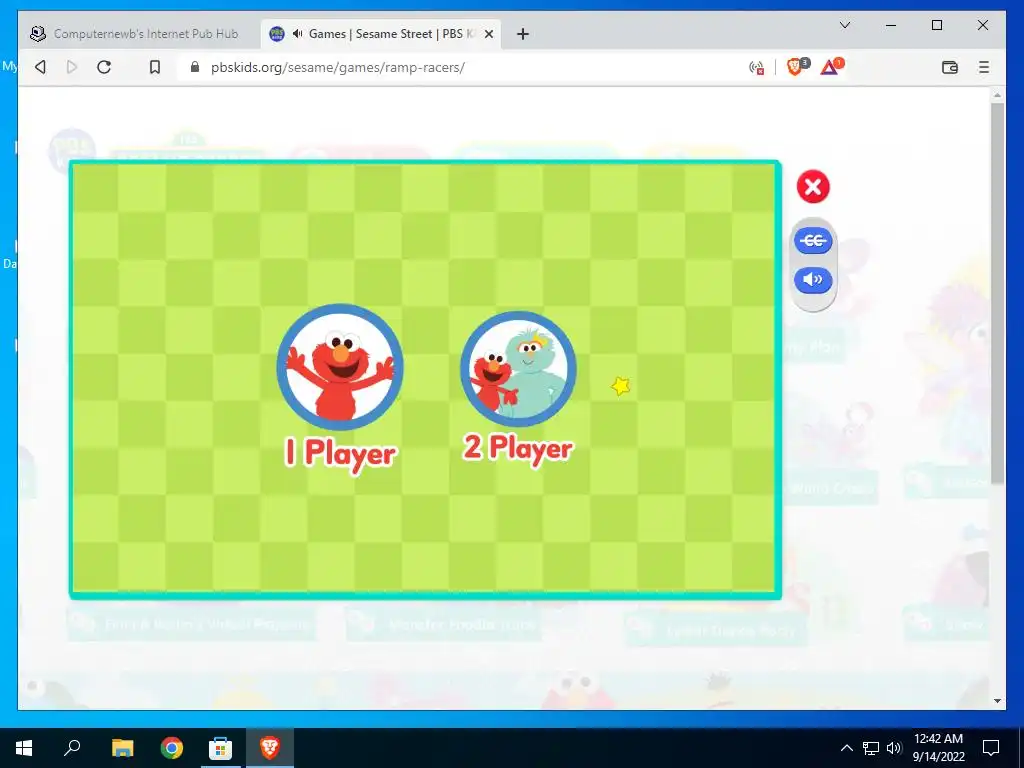Open the Brave hamburger menu
This screenshot has height=768, width=1024.
pos(984,67)
